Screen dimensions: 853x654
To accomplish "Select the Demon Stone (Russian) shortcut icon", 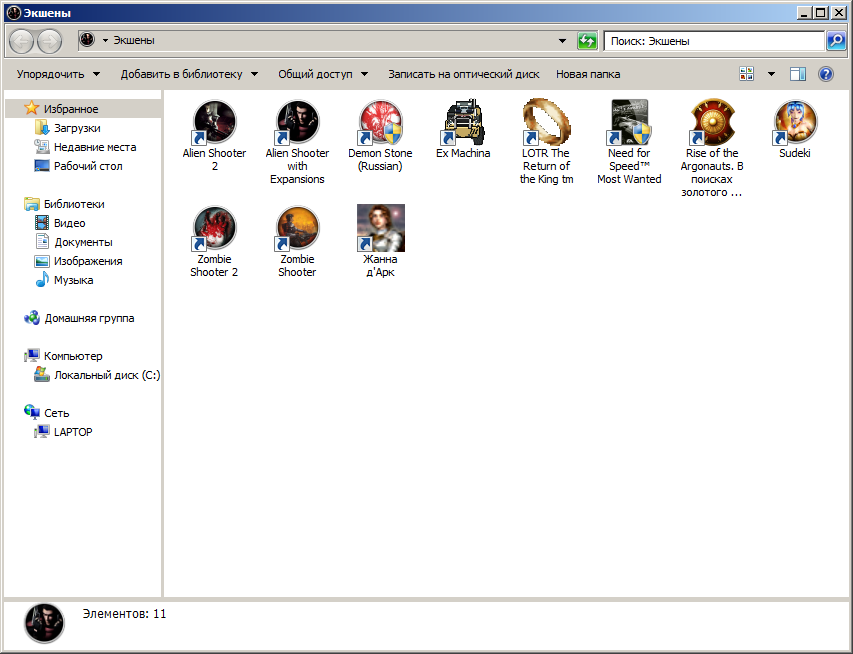I will [x=380, y=122].
